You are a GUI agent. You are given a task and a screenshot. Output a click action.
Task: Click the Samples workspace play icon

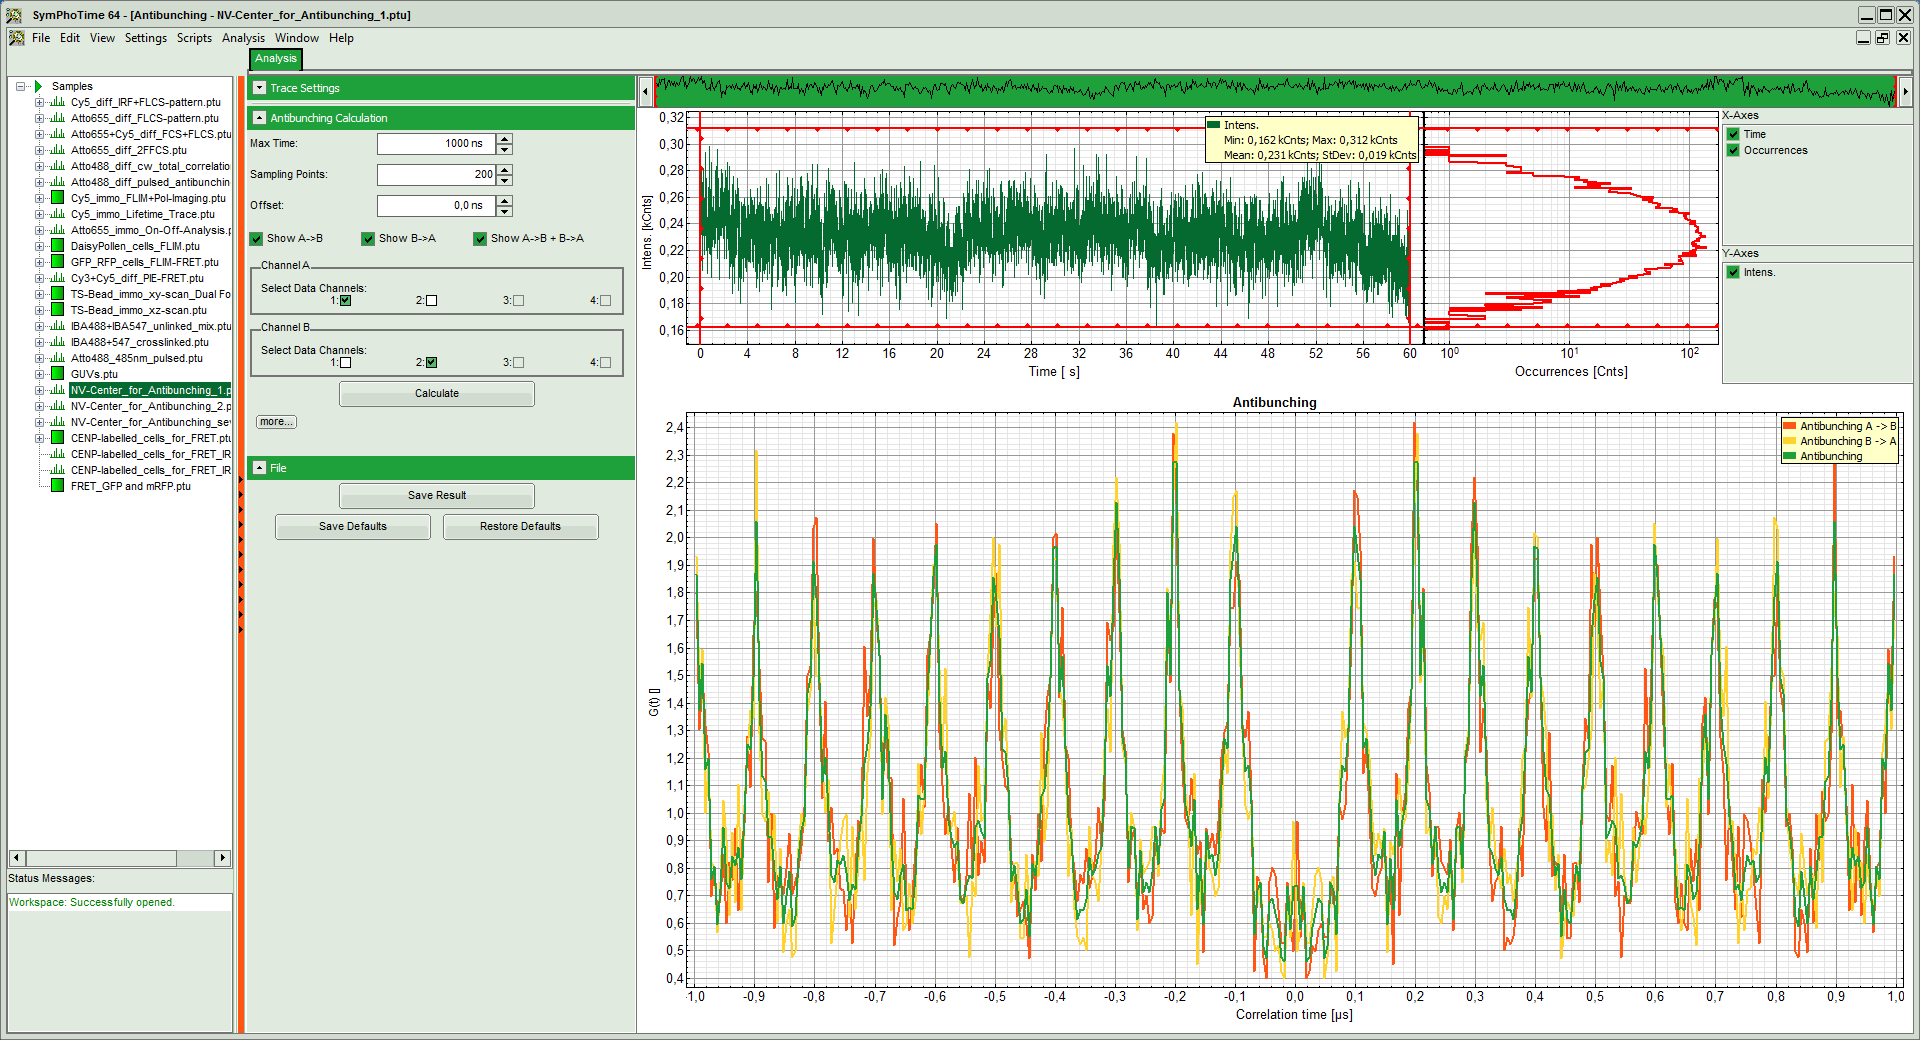[39, 86]
